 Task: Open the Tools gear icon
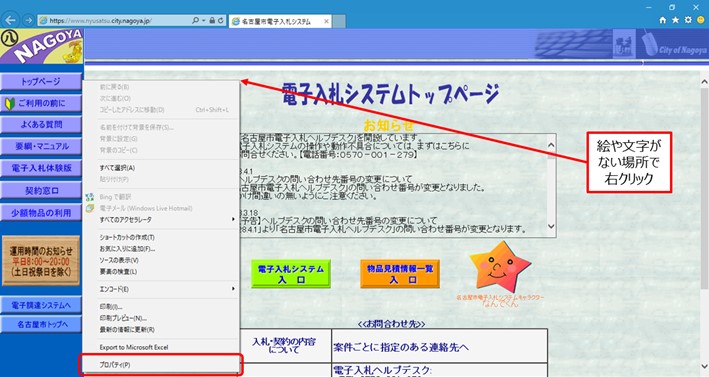[688, 20]
